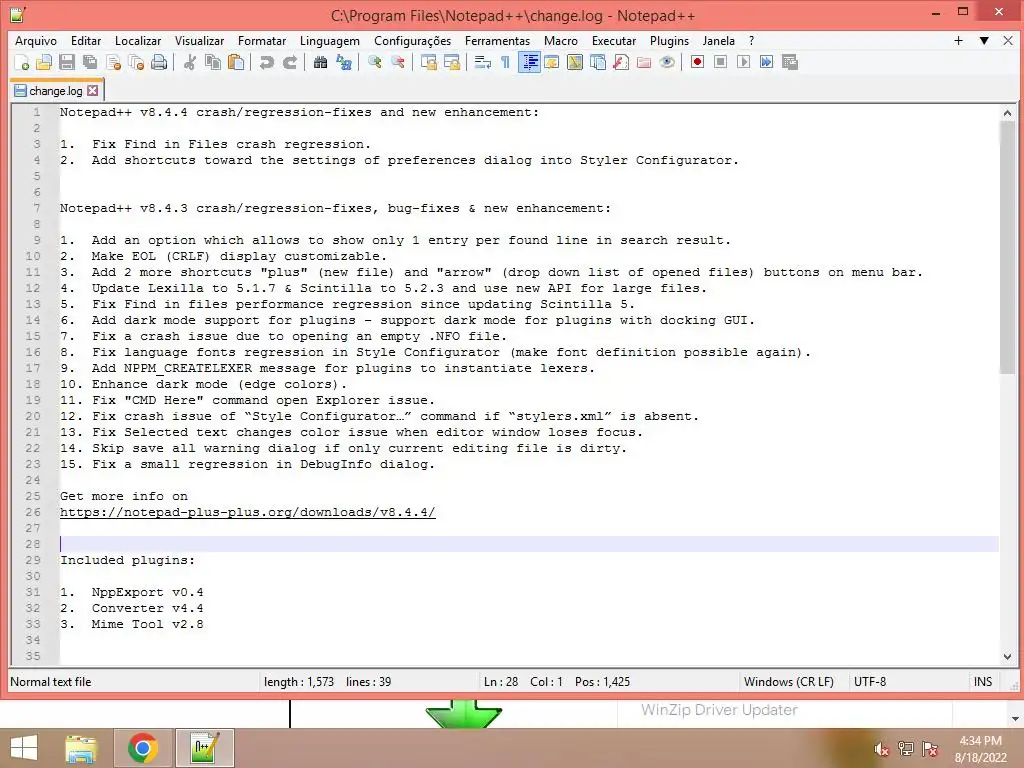Click the Close file toolbar icon
This screenshot has width=1024, height=768.
[113, 62]
